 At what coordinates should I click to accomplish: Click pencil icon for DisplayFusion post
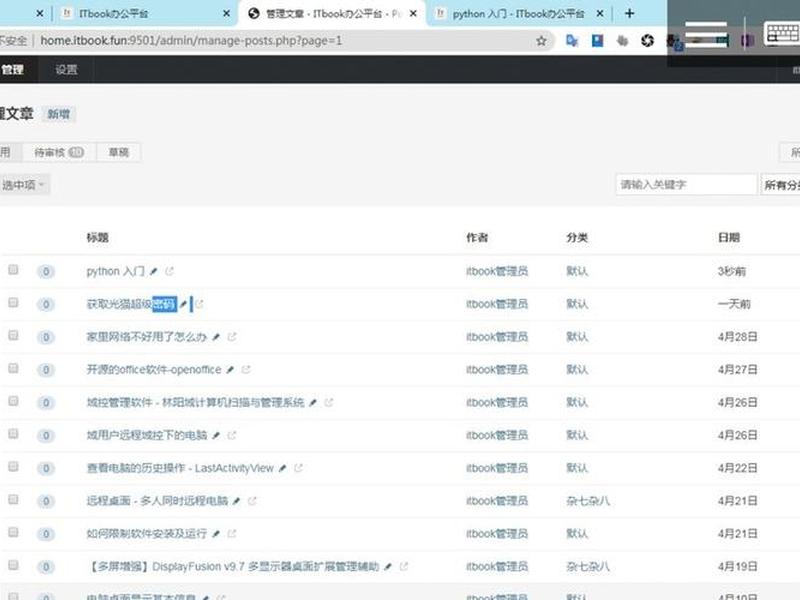(388, 566)
